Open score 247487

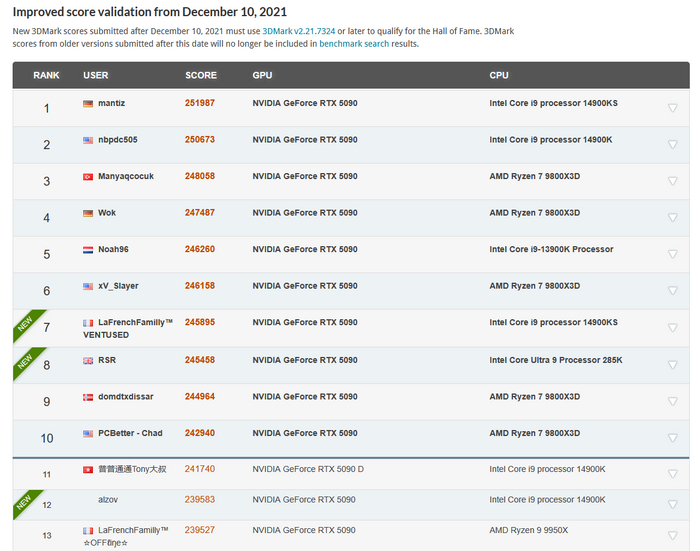point(200,213)
